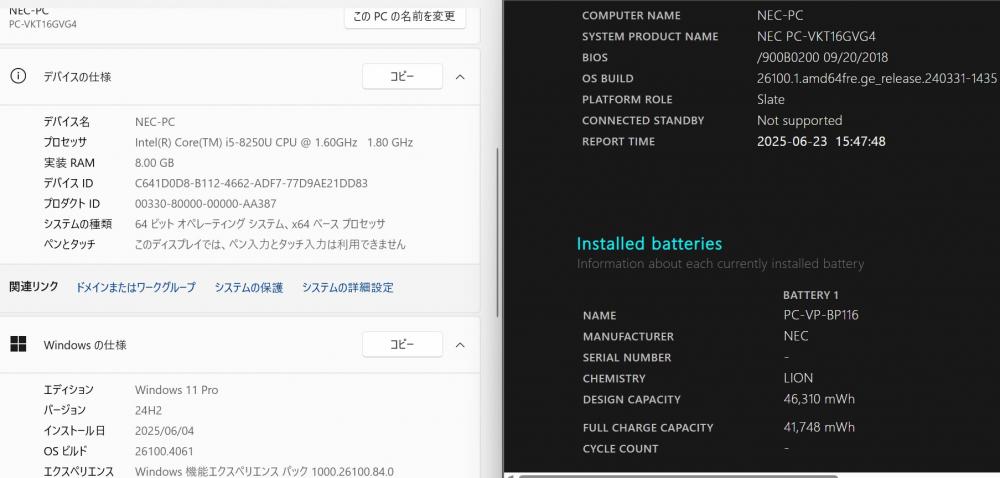Select the full charge capacity 41,748 mWh
The width and height of the screenshot is (1000, 478).
(x=819, y=427)
